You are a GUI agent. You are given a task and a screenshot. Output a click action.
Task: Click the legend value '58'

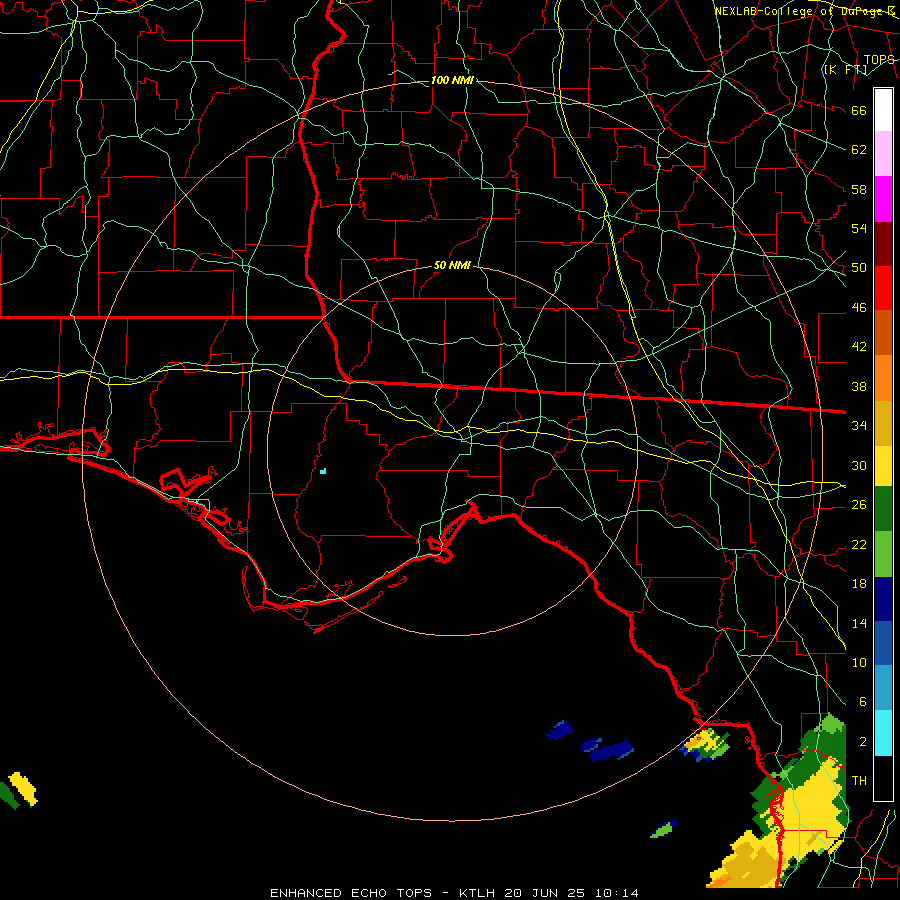859,189
